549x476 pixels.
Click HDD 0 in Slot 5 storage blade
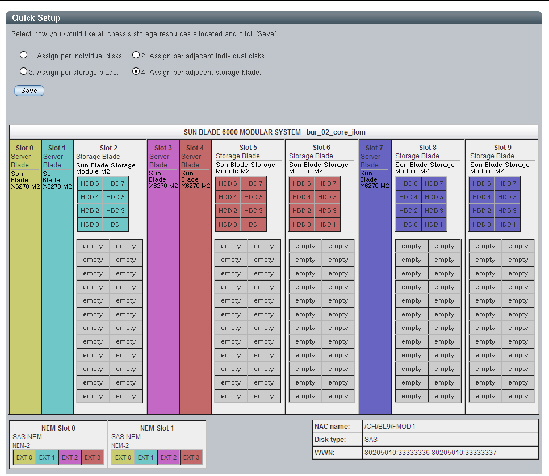point(228,224)
